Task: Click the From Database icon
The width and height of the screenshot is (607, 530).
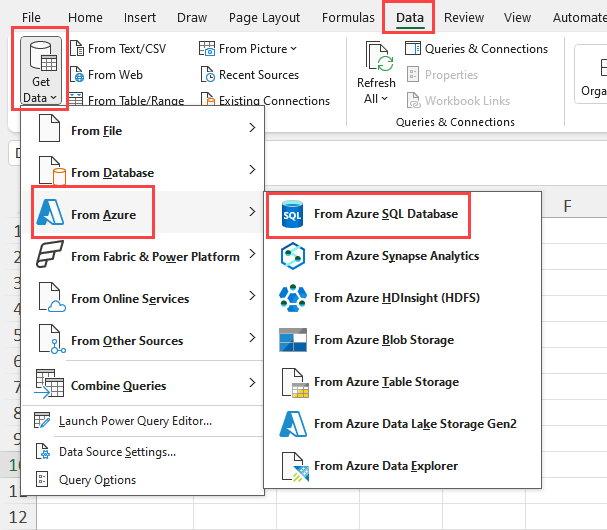Action: pyautogui.click(x=52, y=171)
